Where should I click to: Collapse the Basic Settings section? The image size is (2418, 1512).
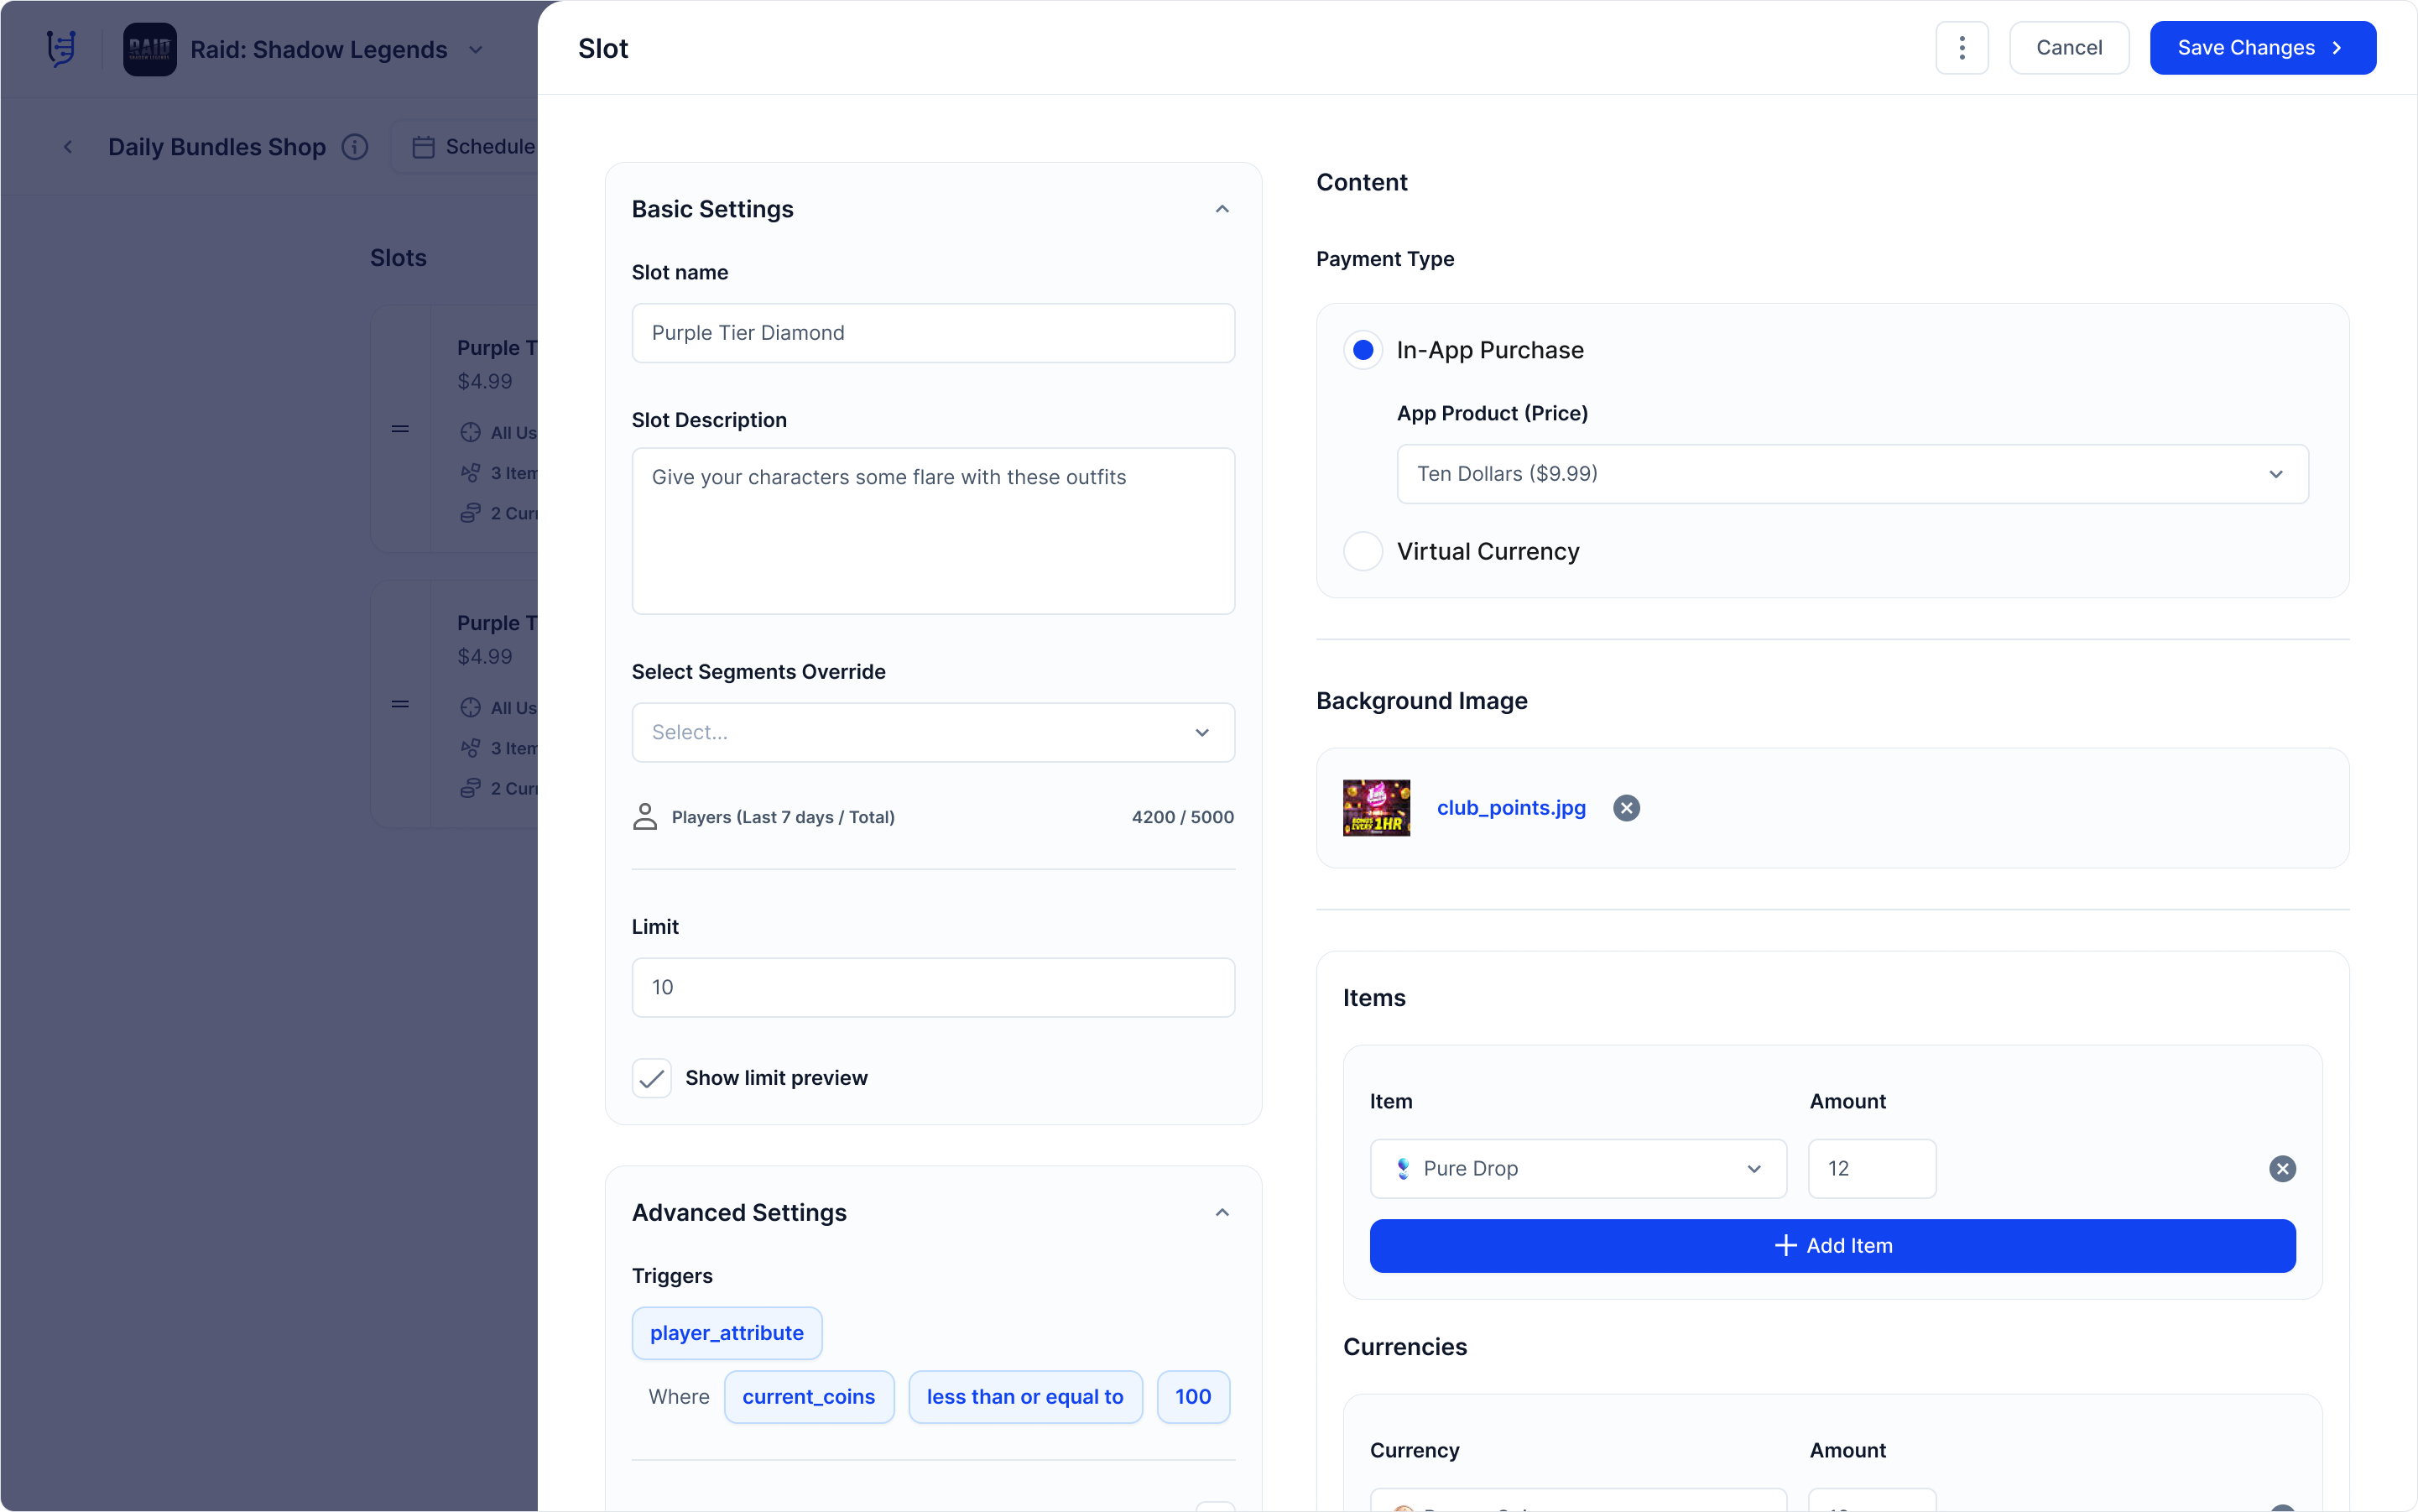[x=1221, y=209]
